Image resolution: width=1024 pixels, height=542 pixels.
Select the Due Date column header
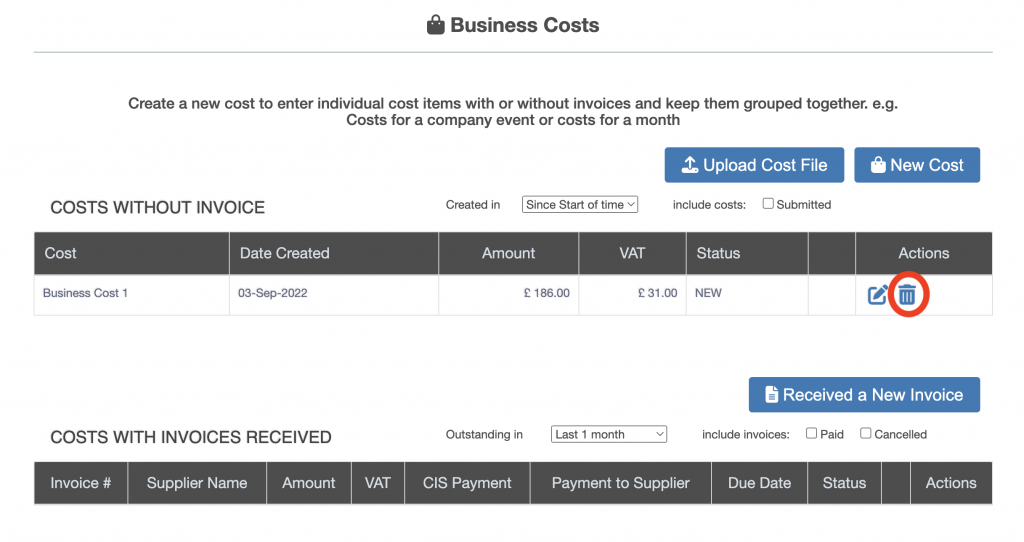coord(759,483)
